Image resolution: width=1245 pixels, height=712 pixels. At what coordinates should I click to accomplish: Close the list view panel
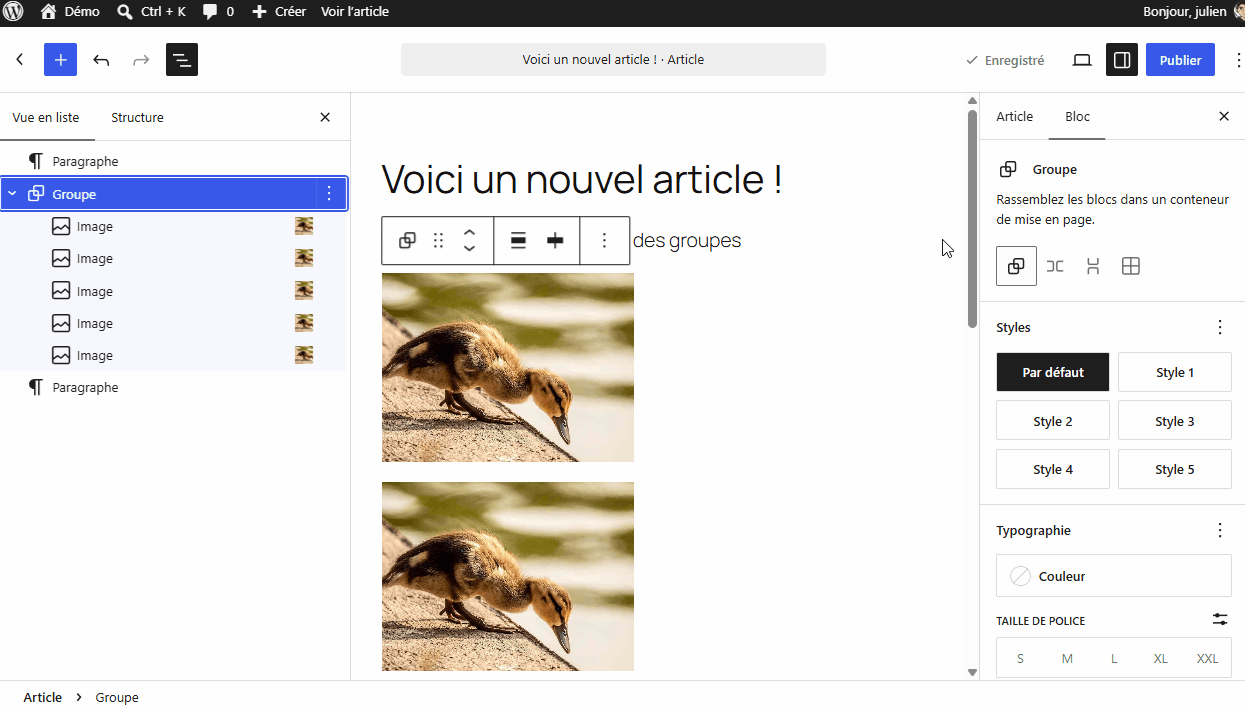(x=325, y=117)
